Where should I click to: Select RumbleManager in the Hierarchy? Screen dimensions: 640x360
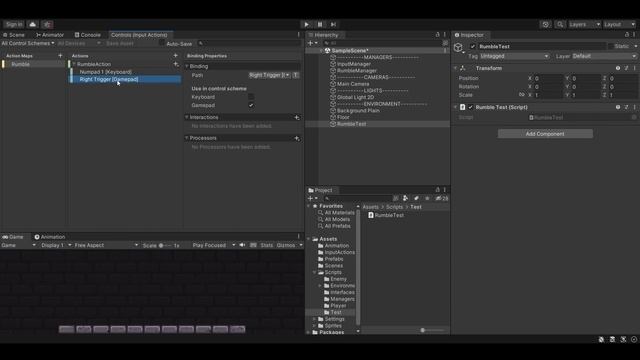(357, 71)
